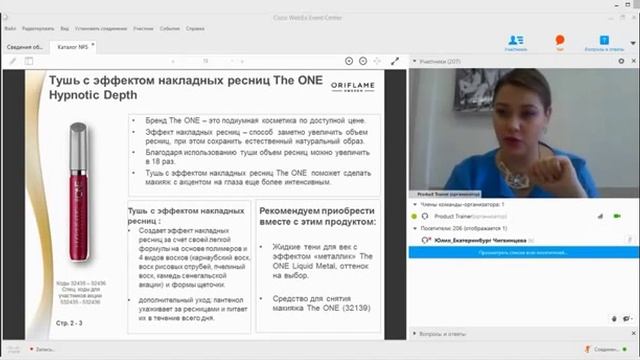
Task: Open the Редактировать menu
Action: point(38,29)
